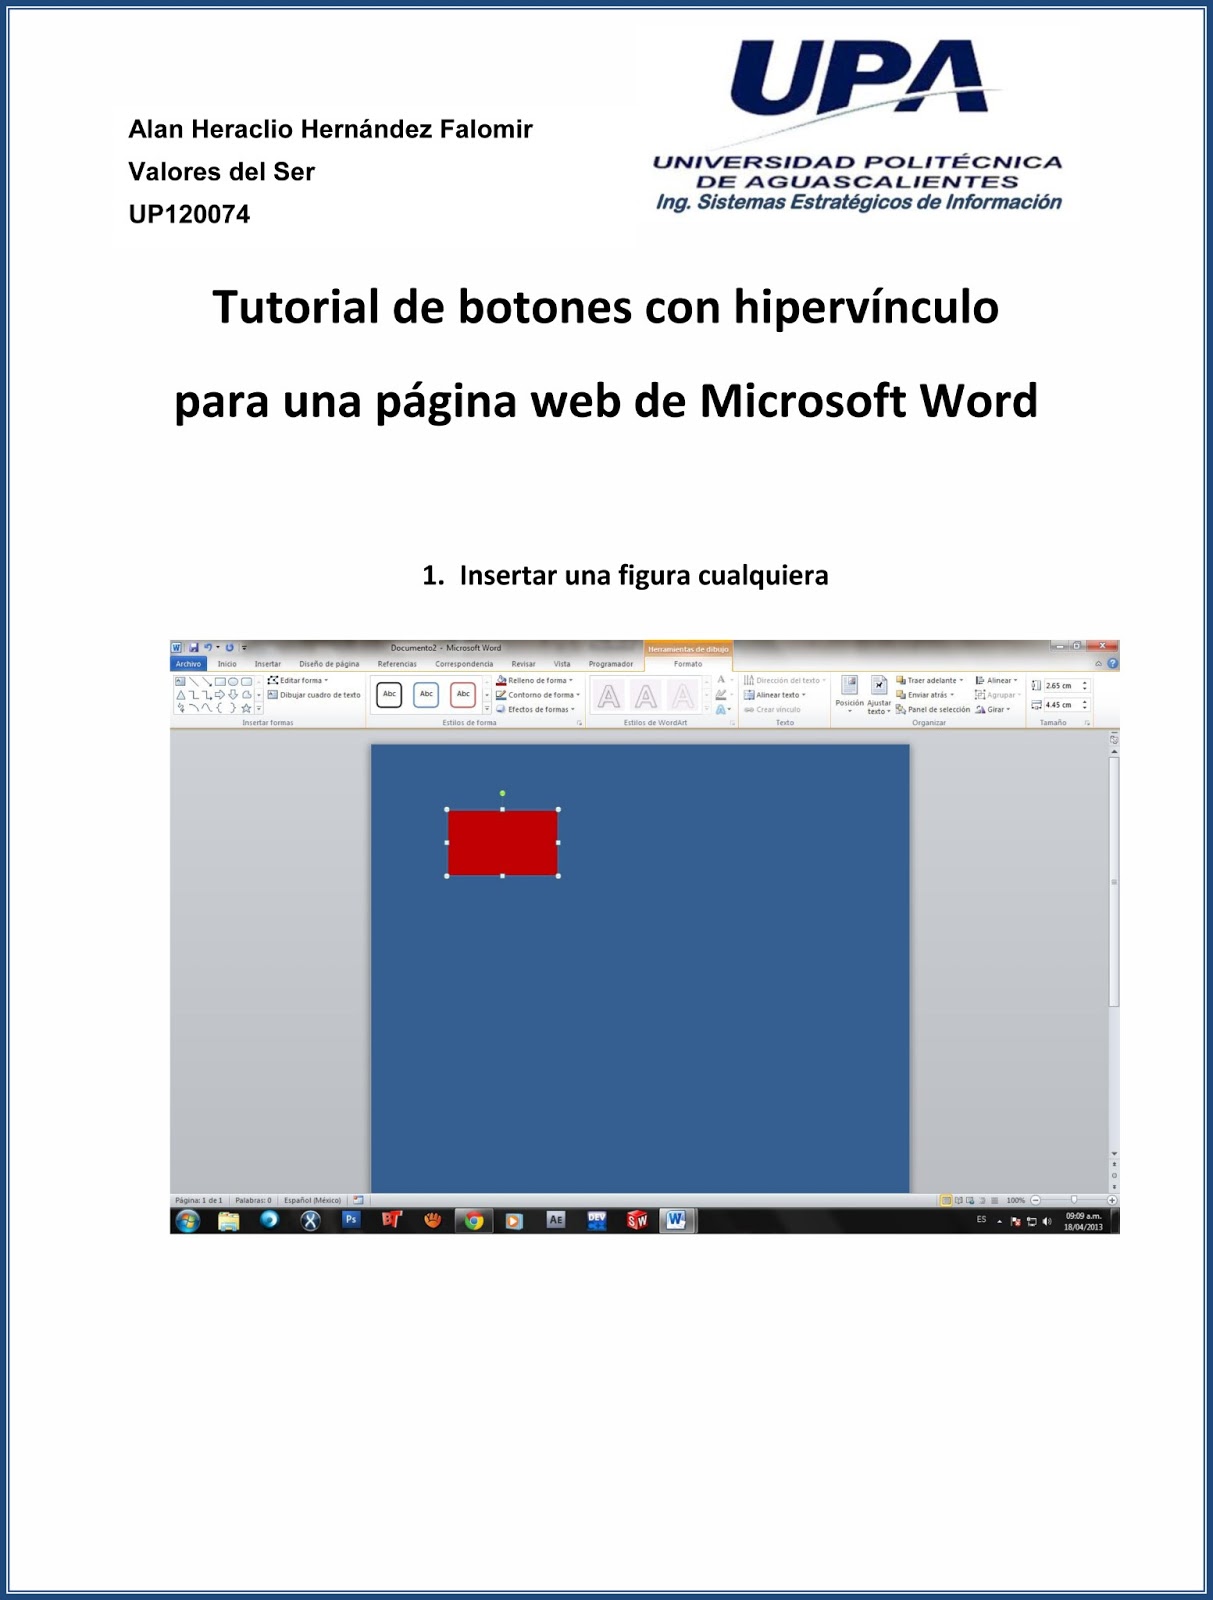Image resolution: width=1213 pixels, height=1600 pixels.
Task: Click the height spinner arrows beside 2.65 cm
Action: tap(1085, 686)
